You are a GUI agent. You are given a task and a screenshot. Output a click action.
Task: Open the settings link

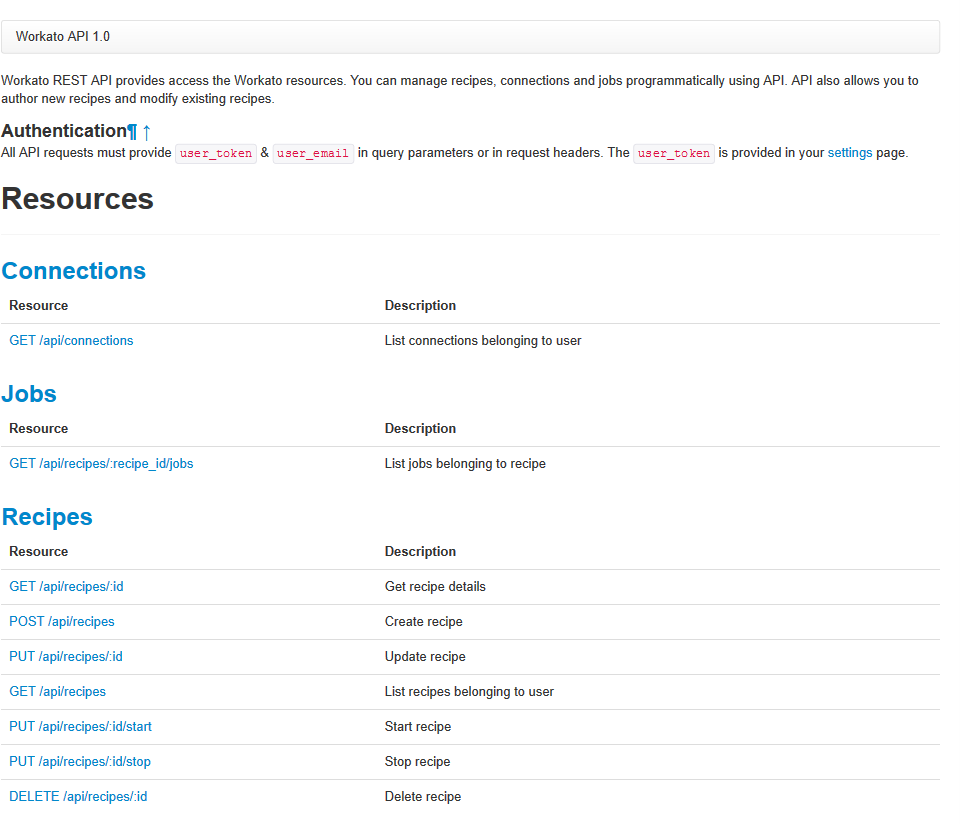coord(850,152)
